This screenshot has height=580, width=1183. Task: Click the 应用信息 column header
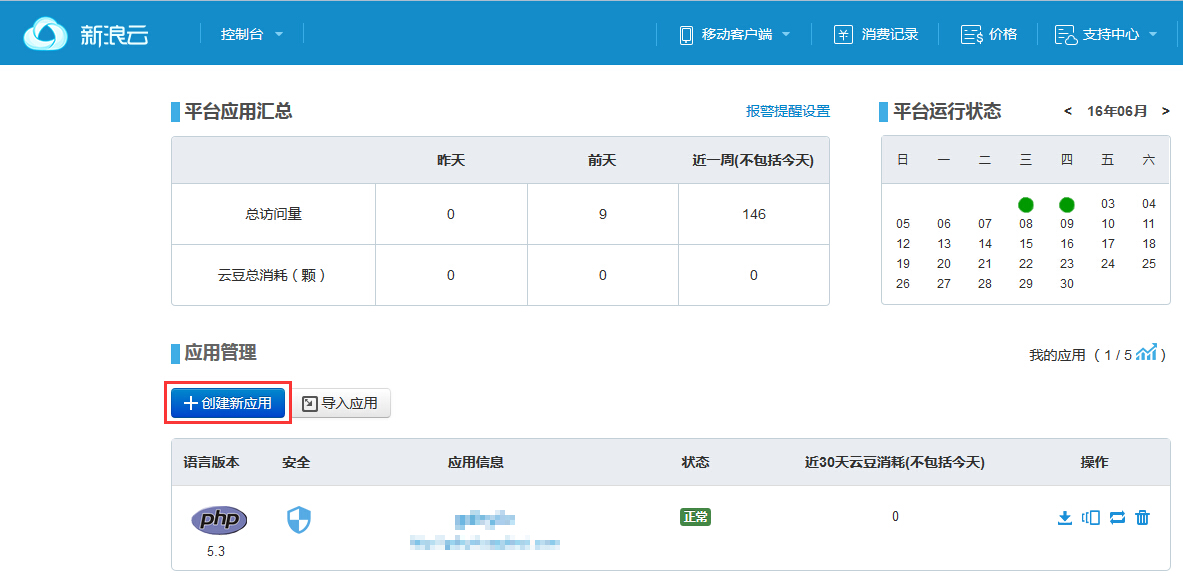(x=475, y=462)
